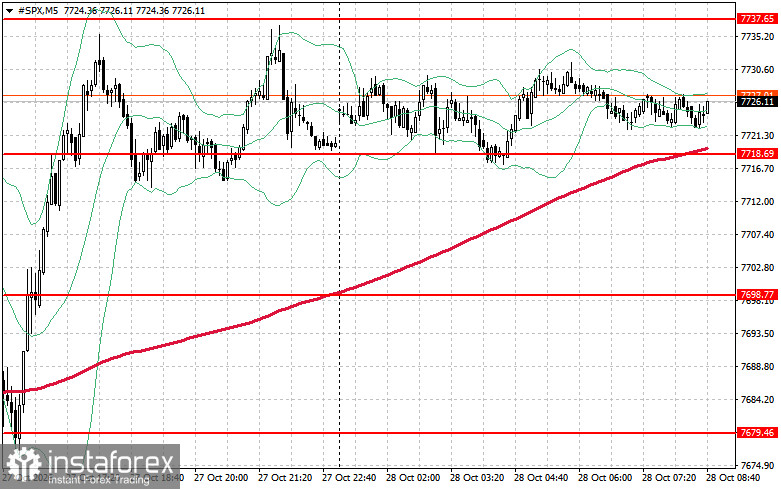Screen dimensions: 781x489
Task: Click the 7707.40 price scale value
Action: click(758, 235)
